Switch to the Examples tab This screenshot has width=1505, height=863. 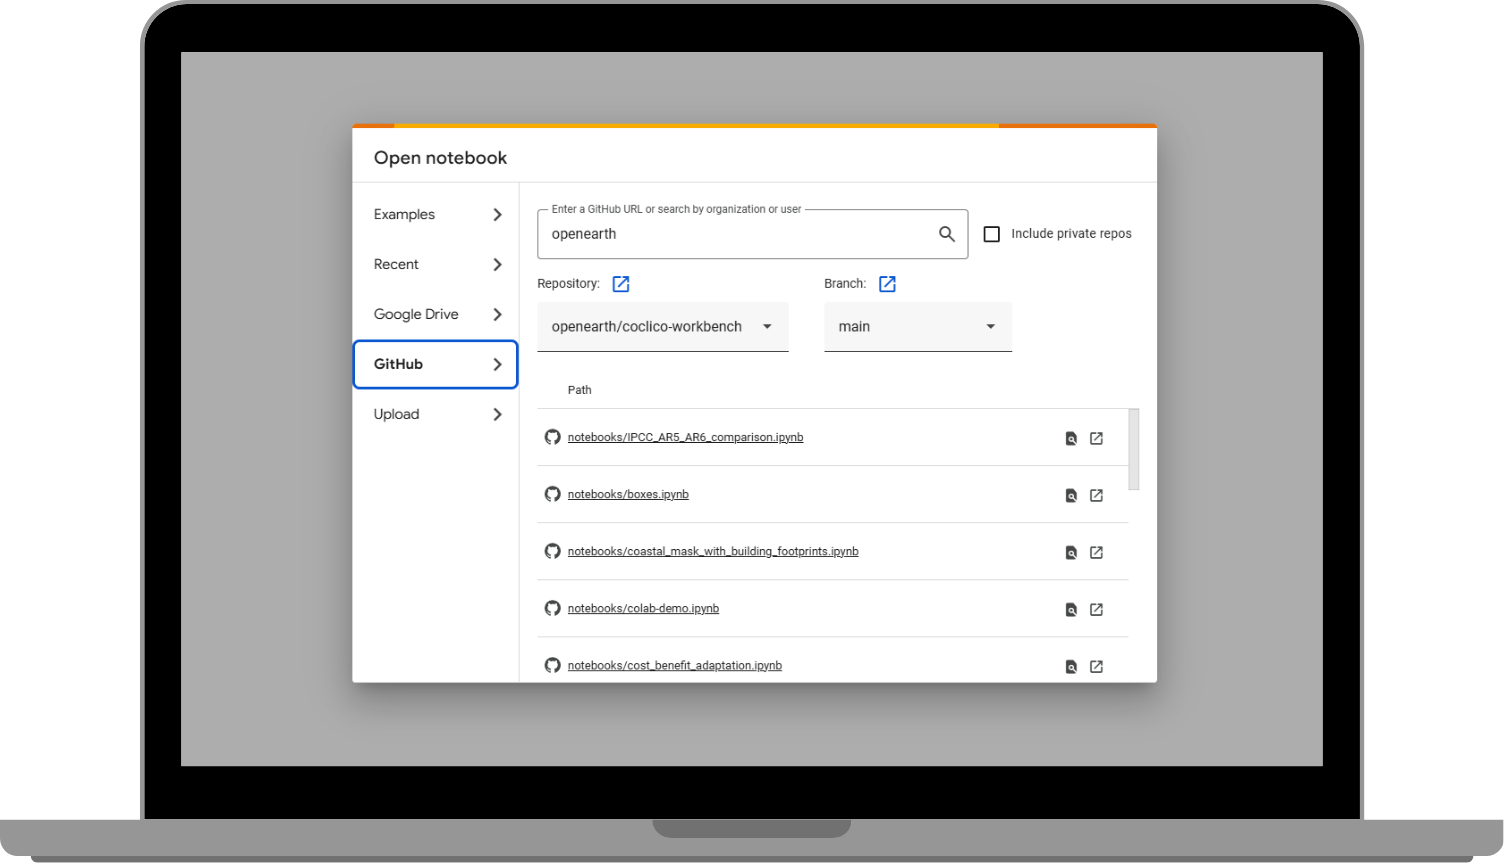pos(436,214)
